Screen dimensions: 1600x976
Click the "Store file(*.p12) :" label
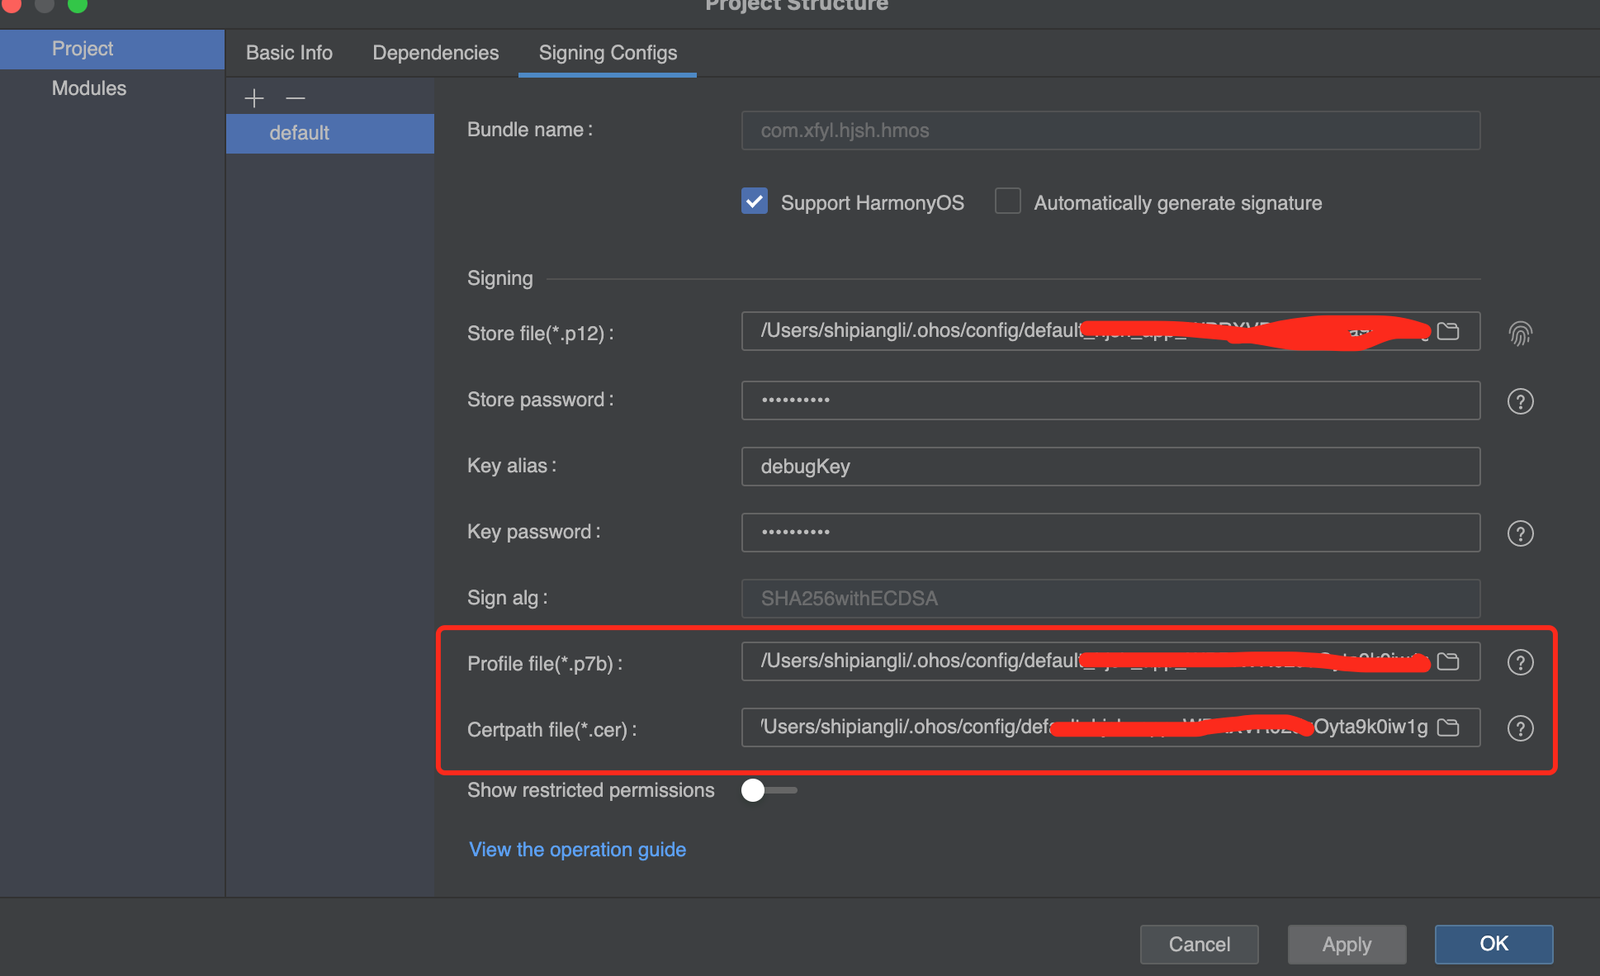[540, 333]
